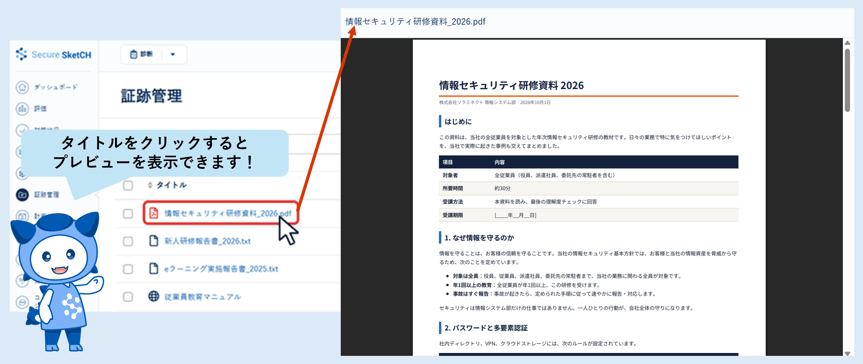Click the preview vertical scrollbar thumb

(848, 80)
